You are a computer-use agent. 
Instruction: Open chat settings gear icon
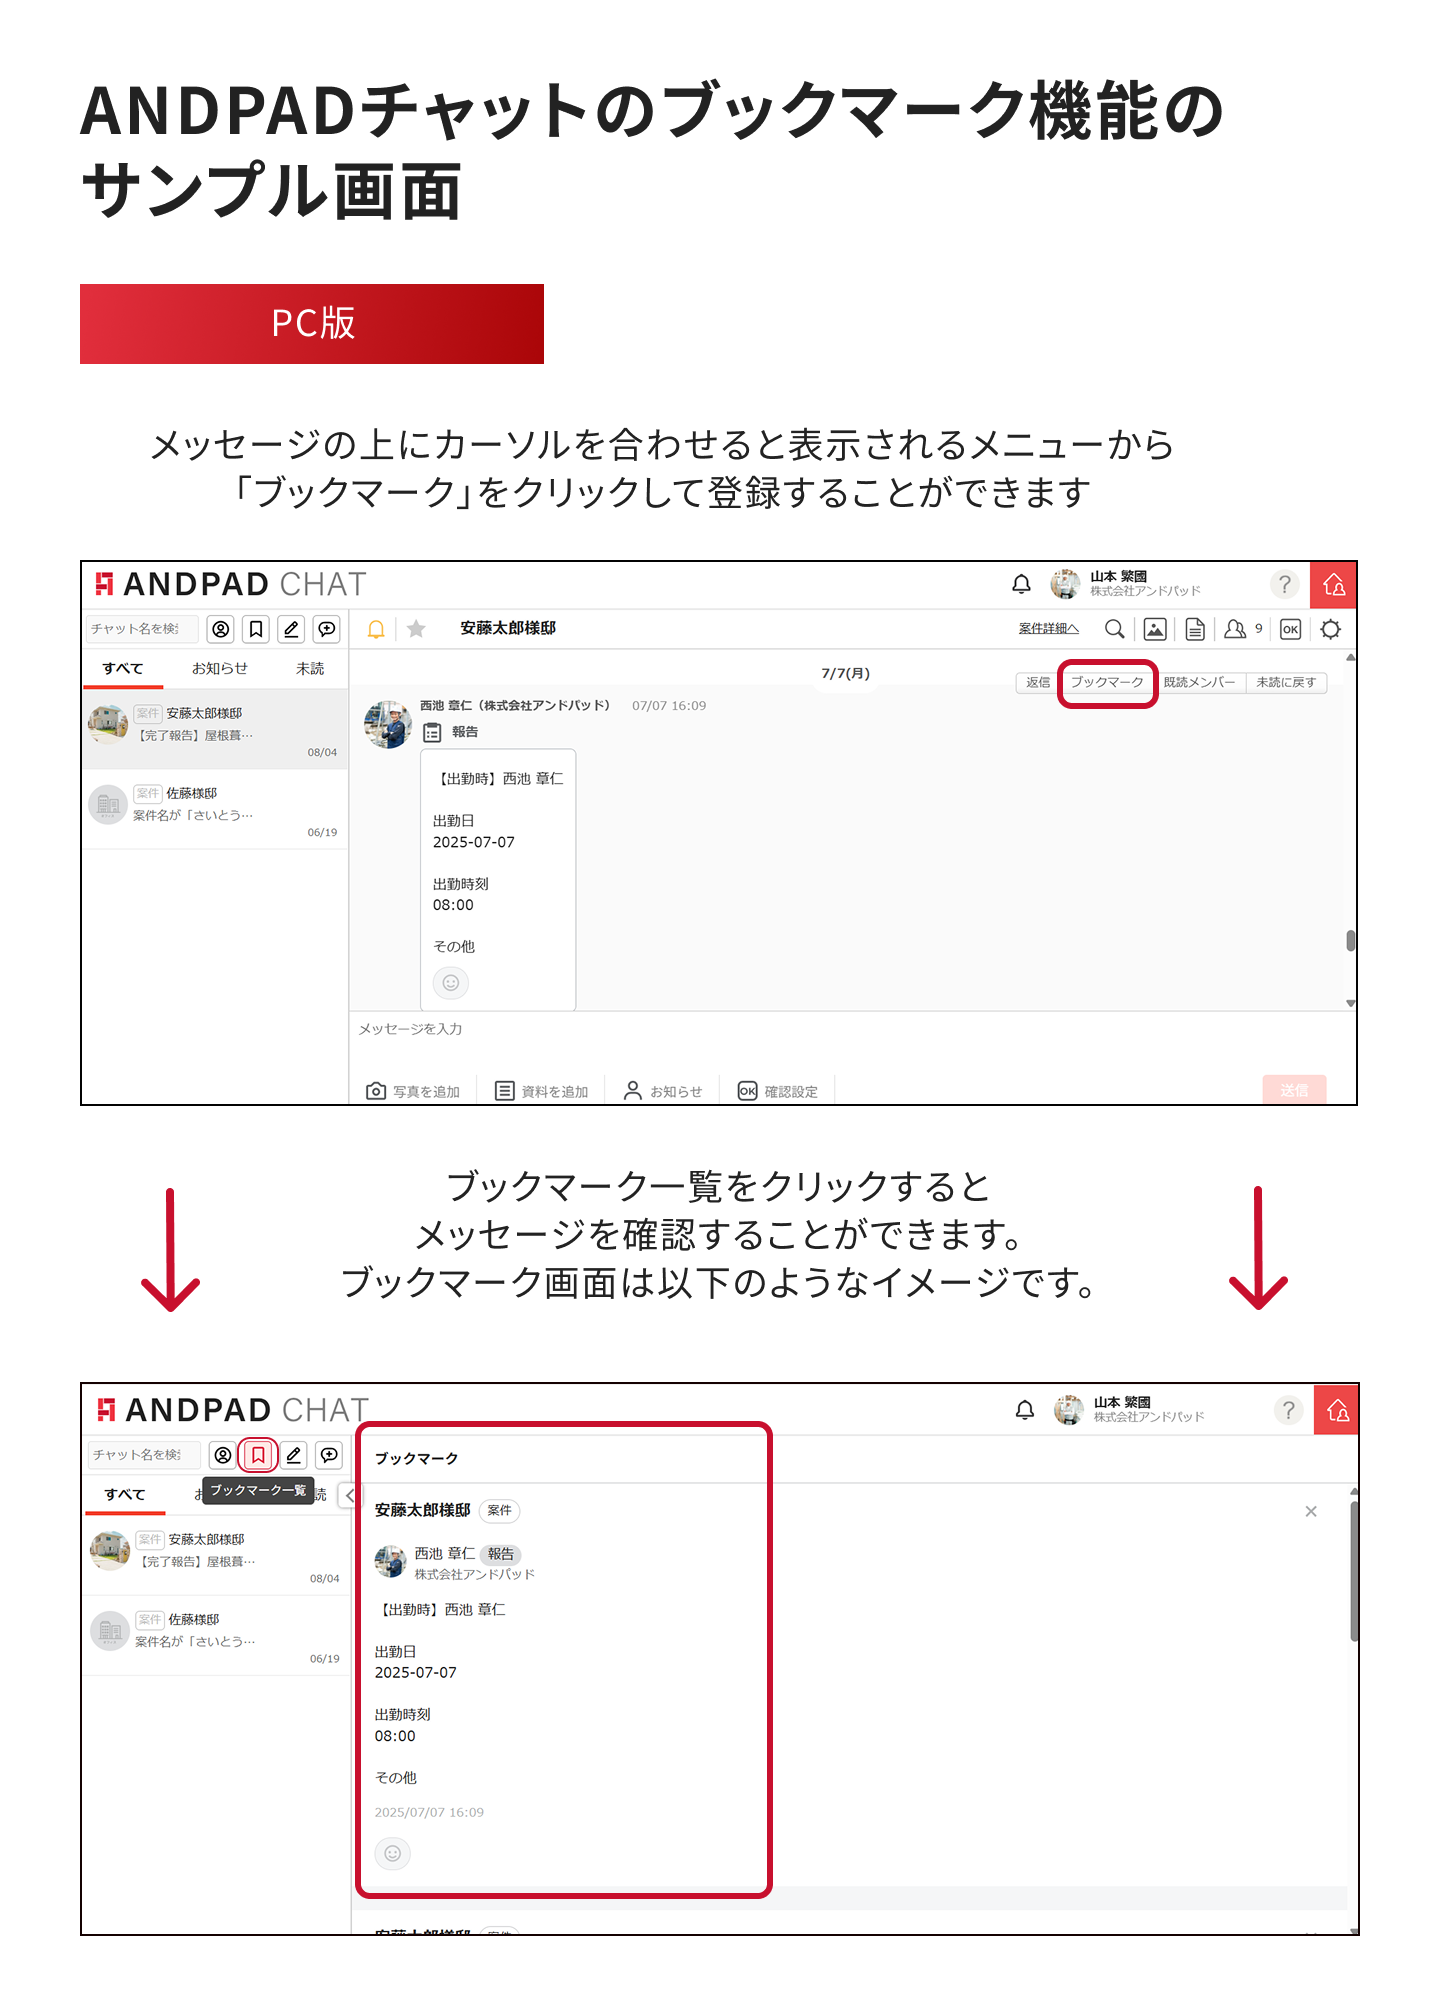[x=1331, y=629]
